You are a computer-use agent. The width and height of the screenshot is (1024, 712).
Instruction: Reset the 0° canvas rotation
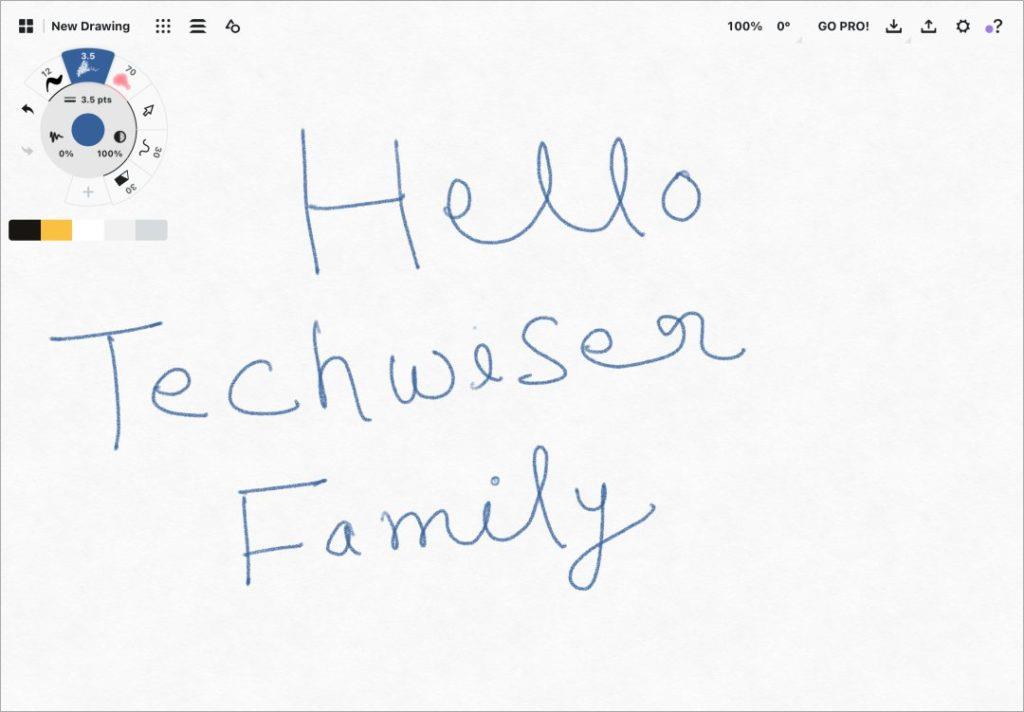(783, 26)
